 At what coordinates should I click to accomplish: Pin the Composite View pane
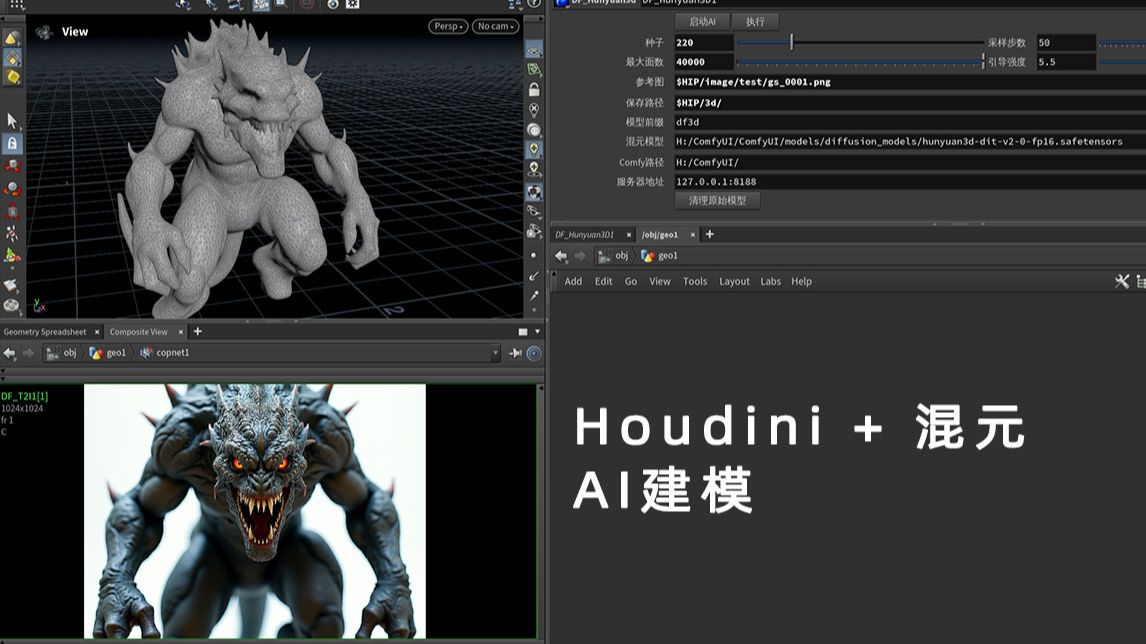coord(515,353)
